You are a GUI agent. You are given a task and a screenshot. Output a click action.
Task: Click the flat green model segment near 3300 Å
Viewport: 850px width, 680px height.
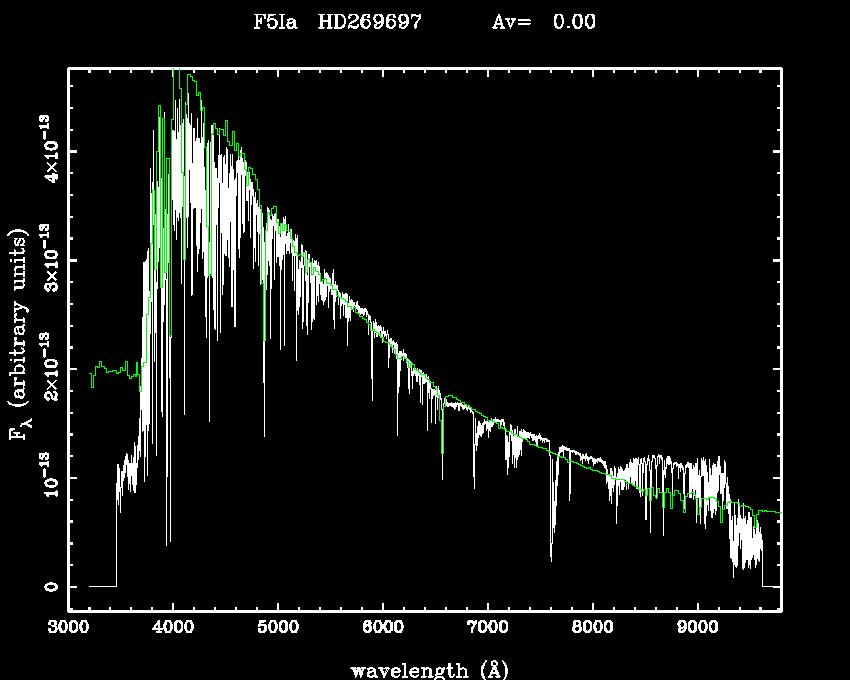pyautogui.click(x=110, y=369)
